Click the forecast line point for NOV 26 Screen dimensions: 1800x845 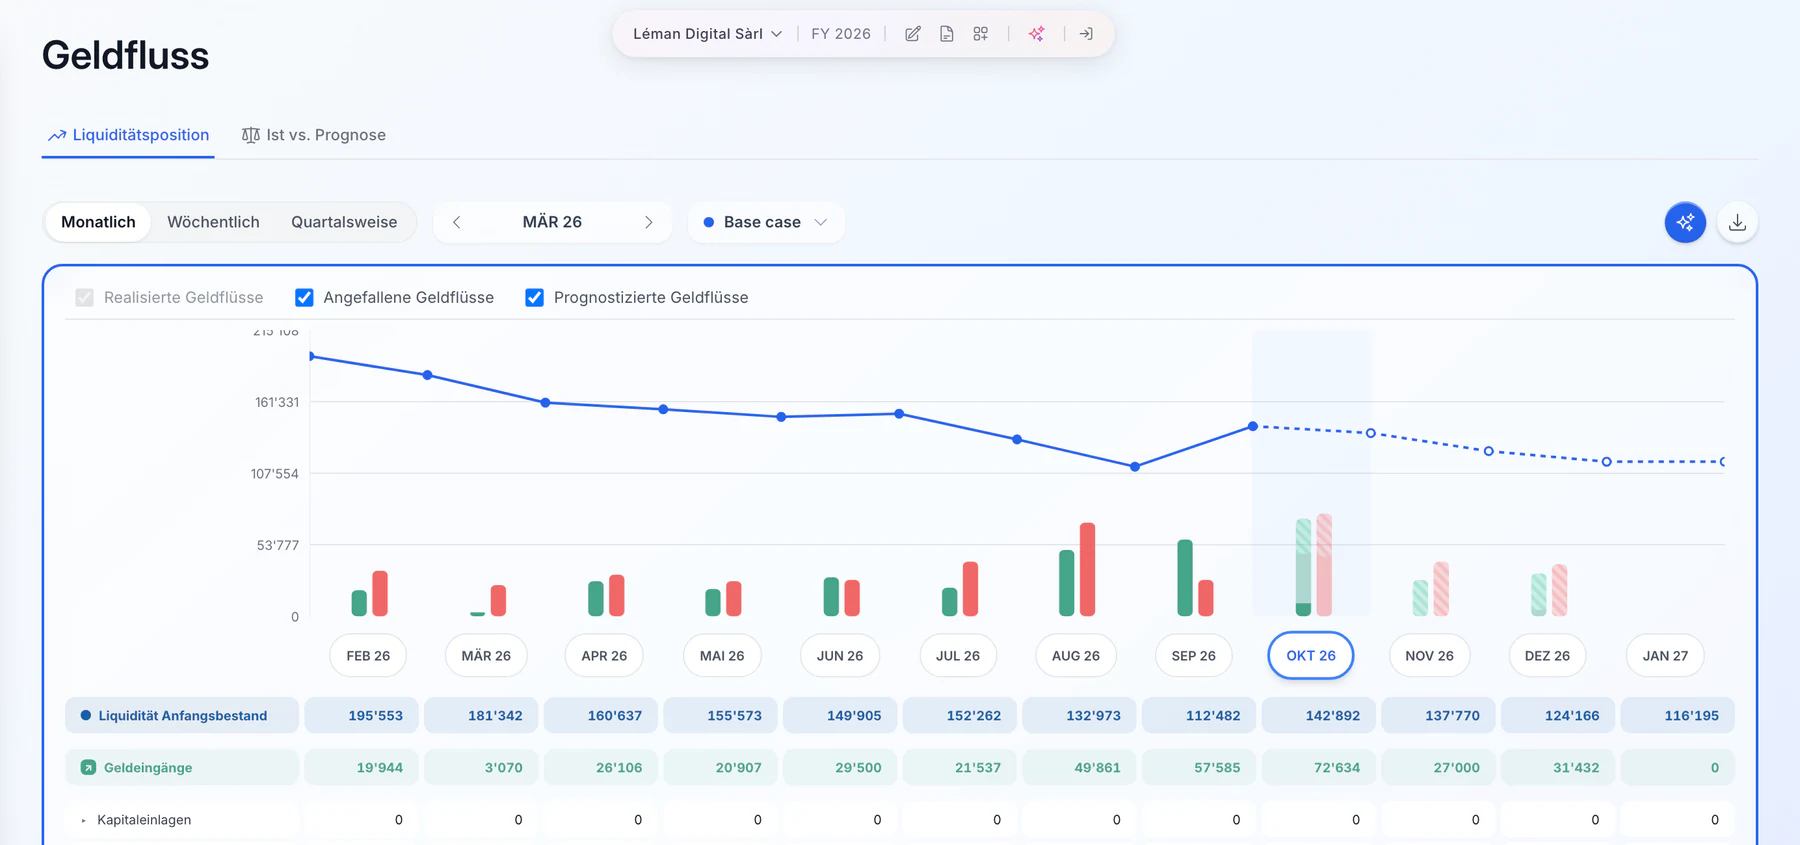pos(1371,433)
